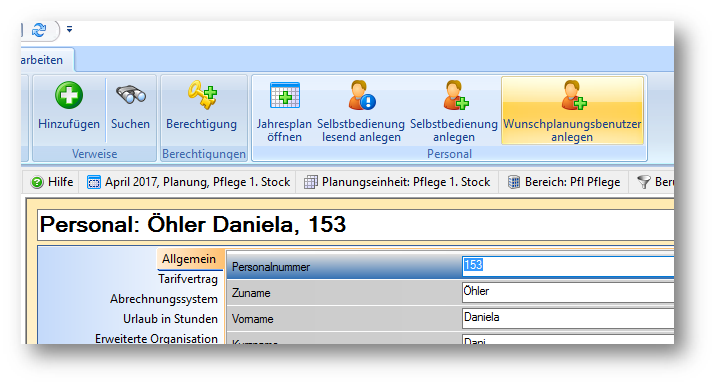Select the Allgemein tab
Screen dimensions: 716x386
tap(189, 259)
